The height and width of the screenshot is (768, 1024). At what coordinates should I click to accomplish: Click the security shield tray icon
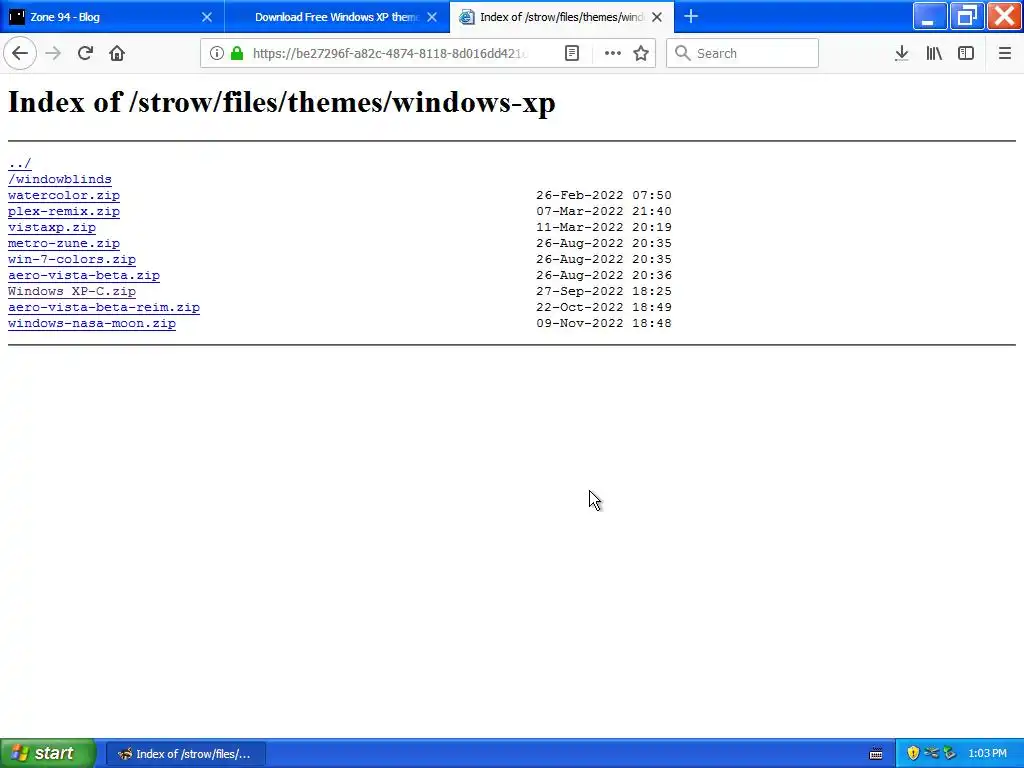click(x=913, y=754)
